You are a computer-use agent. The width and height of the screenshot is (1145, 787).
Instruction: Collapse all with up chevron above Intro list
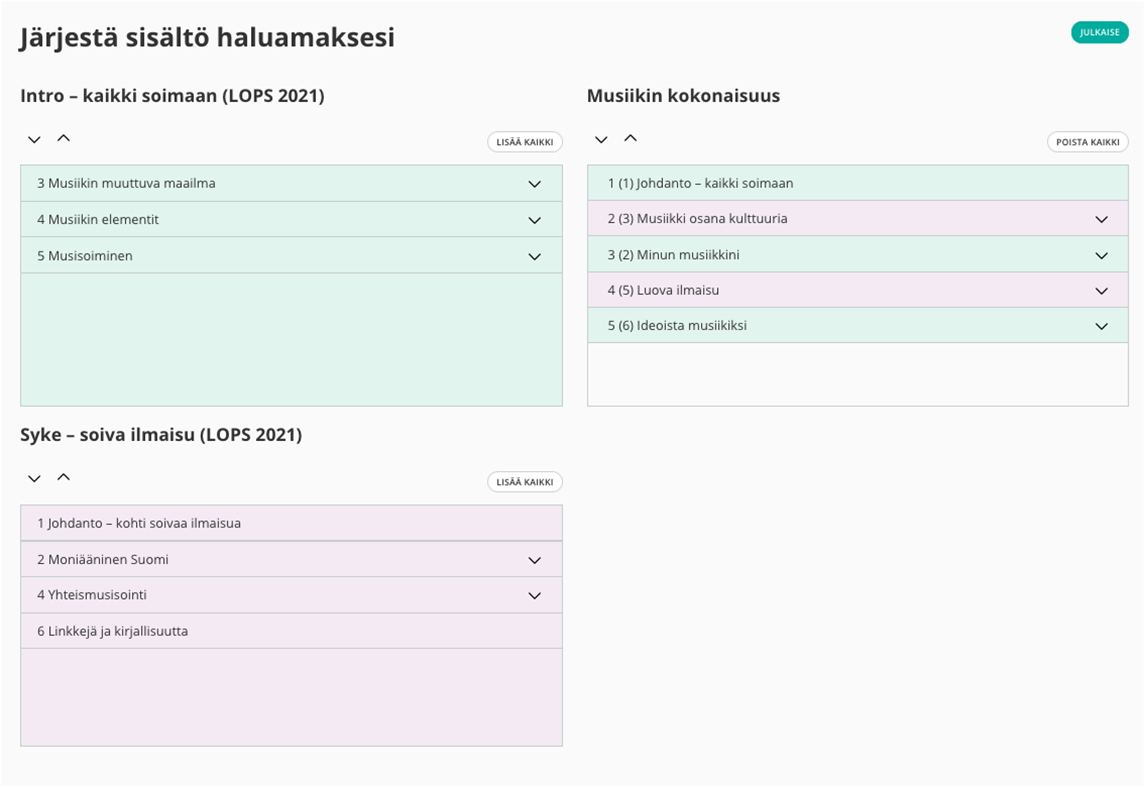(x=63, y=138)
